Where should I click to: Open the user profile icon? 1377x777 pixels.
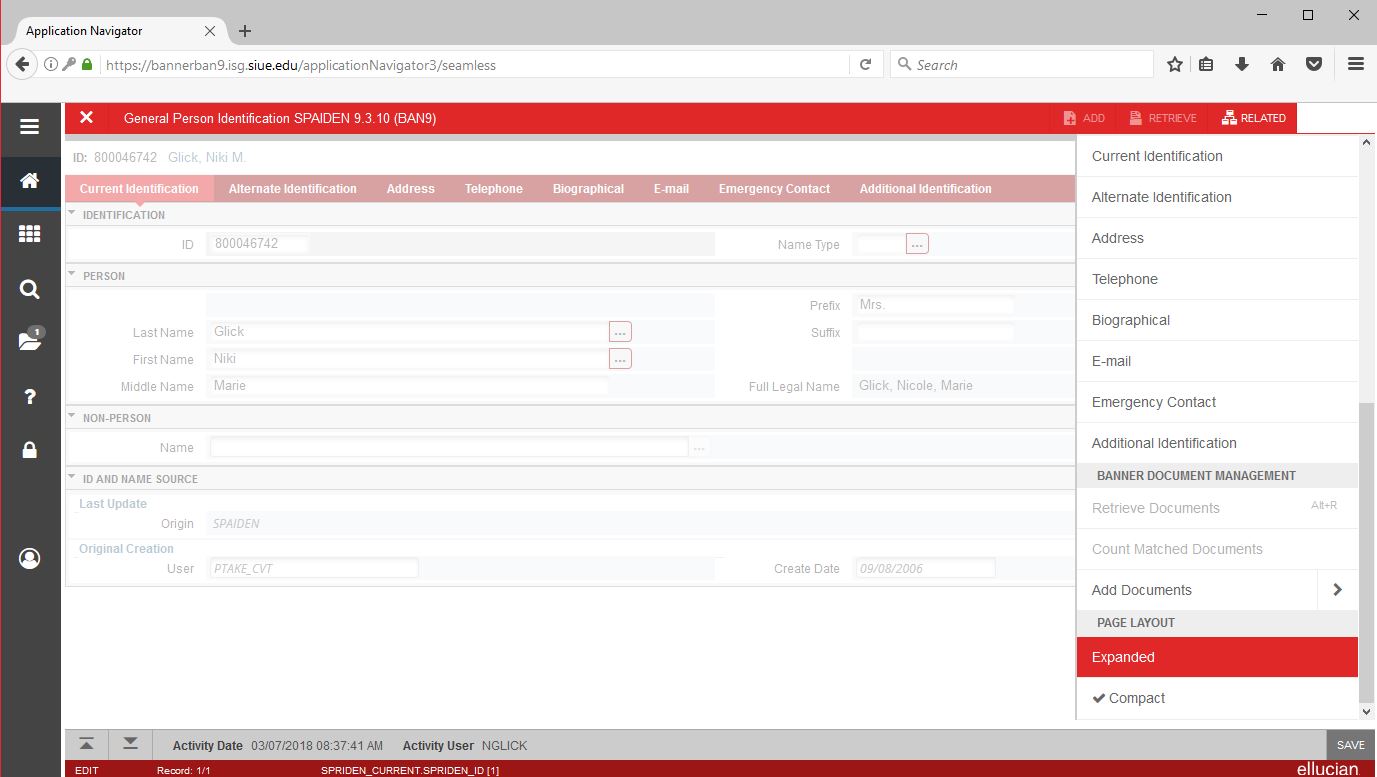tap(29, 558)
